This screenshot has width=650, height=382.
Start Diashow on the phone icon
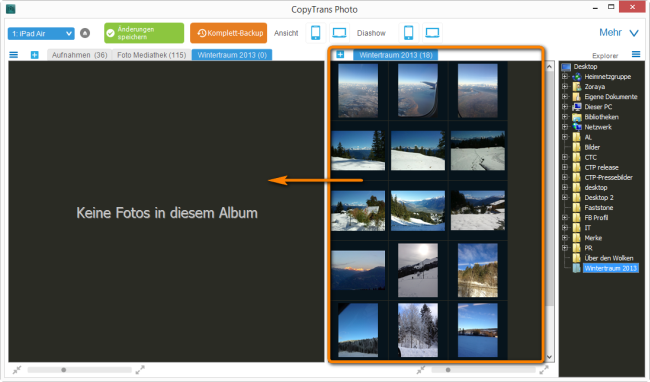[x=408, y=33]
